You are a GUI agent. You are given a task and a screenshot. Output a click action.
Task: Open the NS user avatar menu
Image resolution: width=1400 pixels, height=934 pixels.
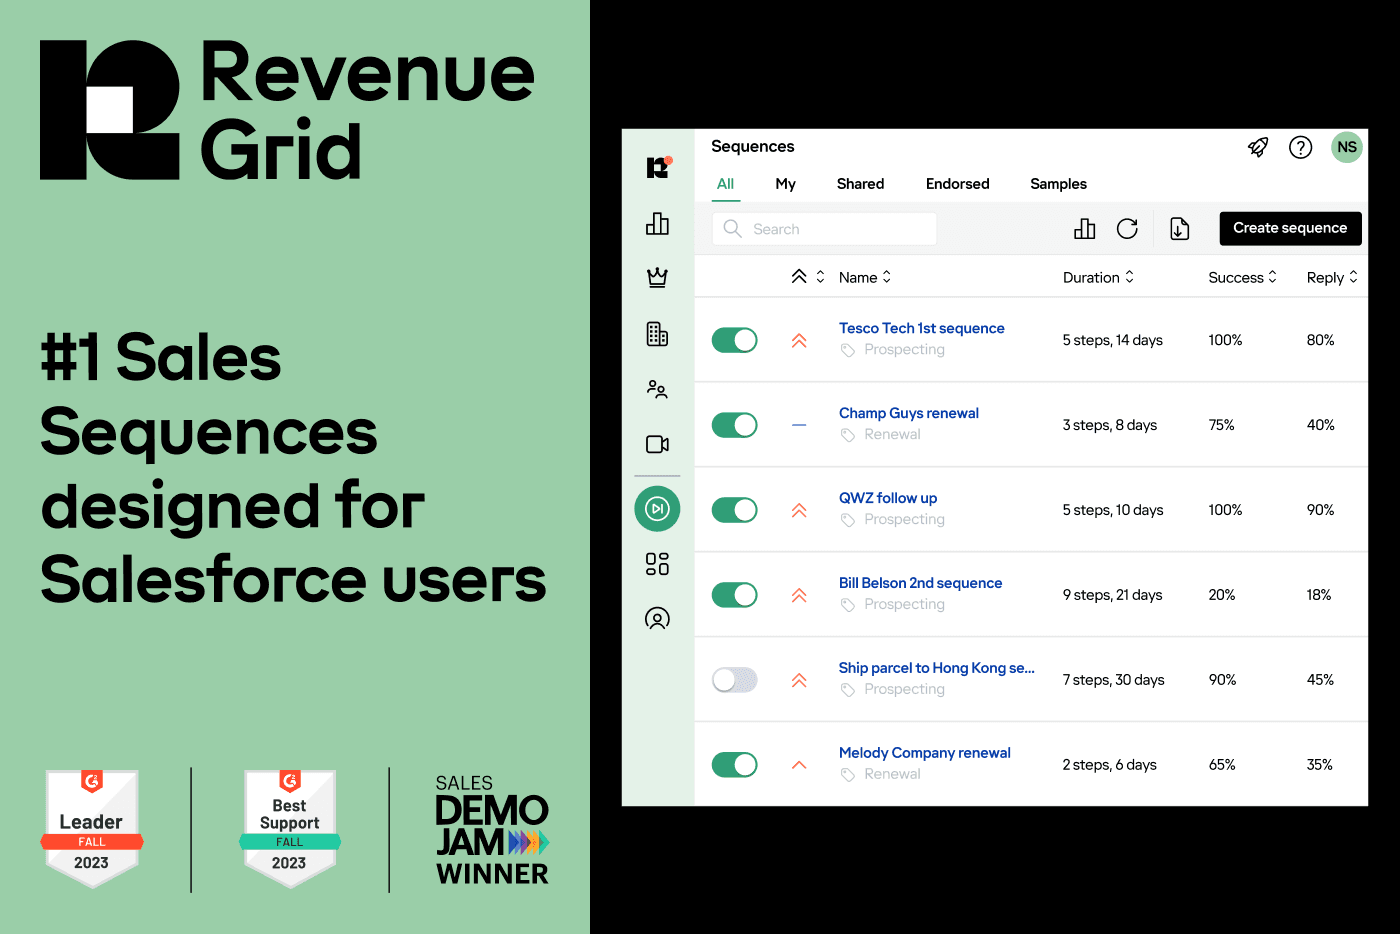tap(1347, 147)
